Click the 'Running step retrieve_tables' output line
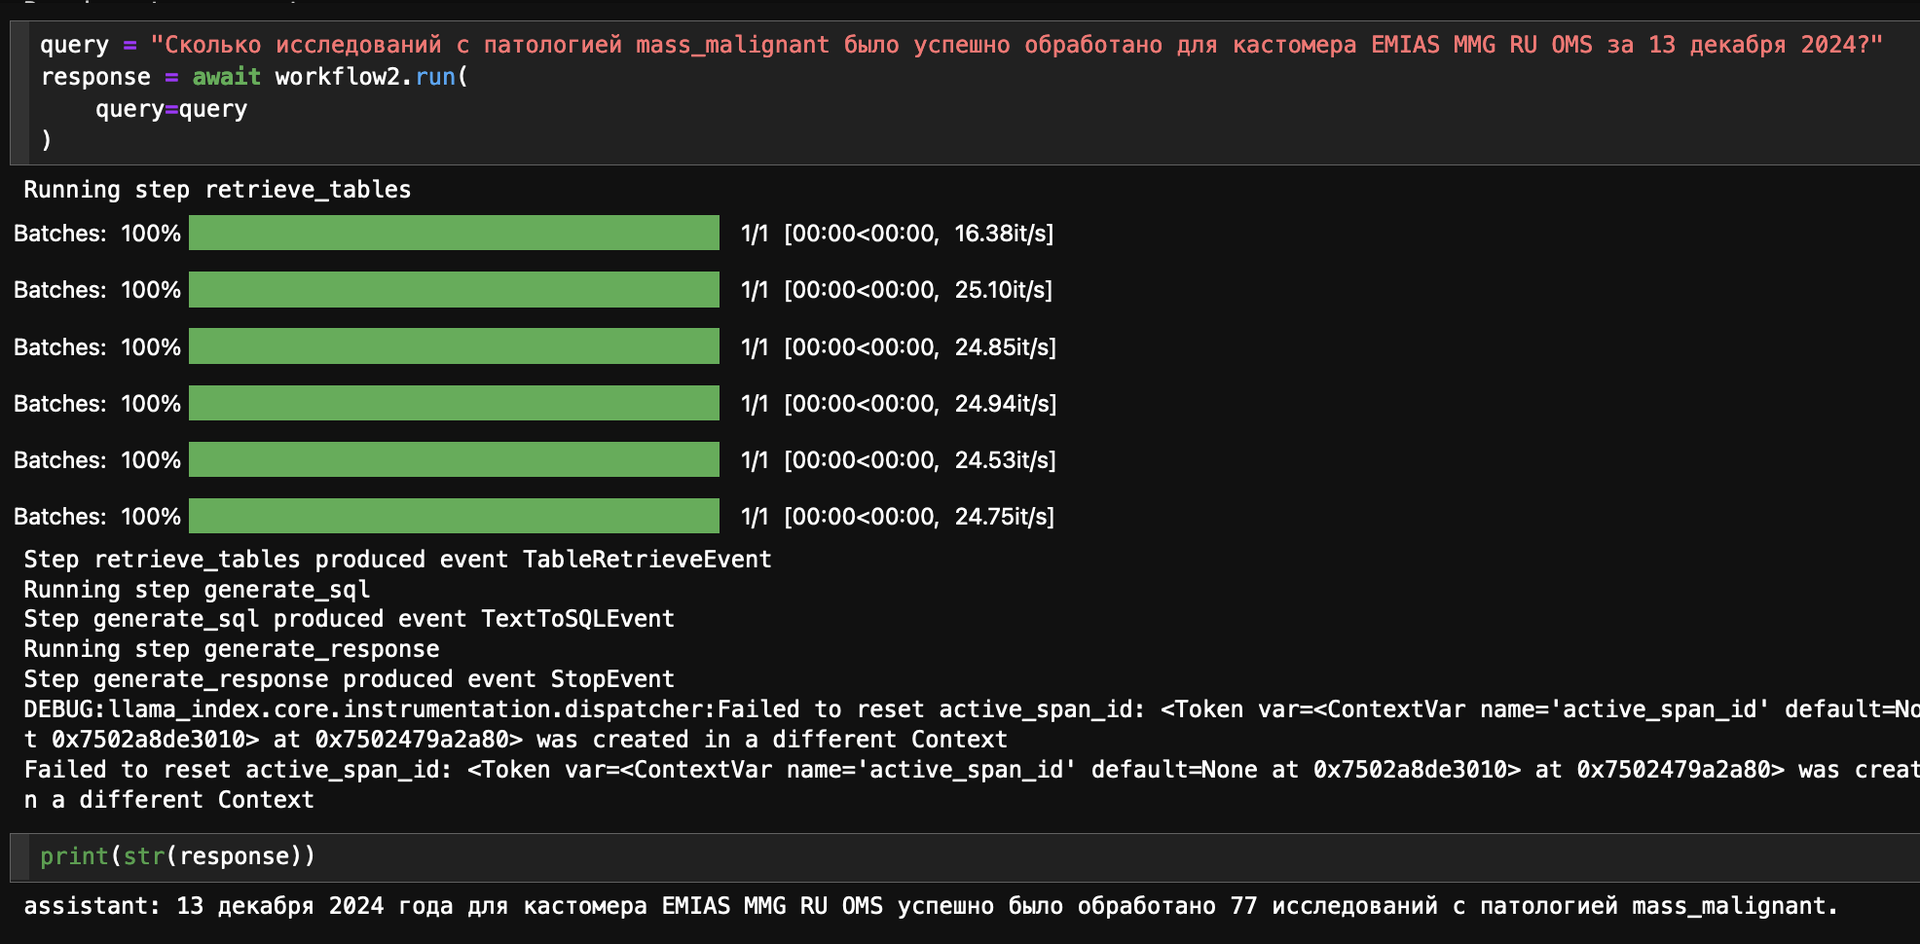This screenshot has height=944, width=1920. click(217, 189)
